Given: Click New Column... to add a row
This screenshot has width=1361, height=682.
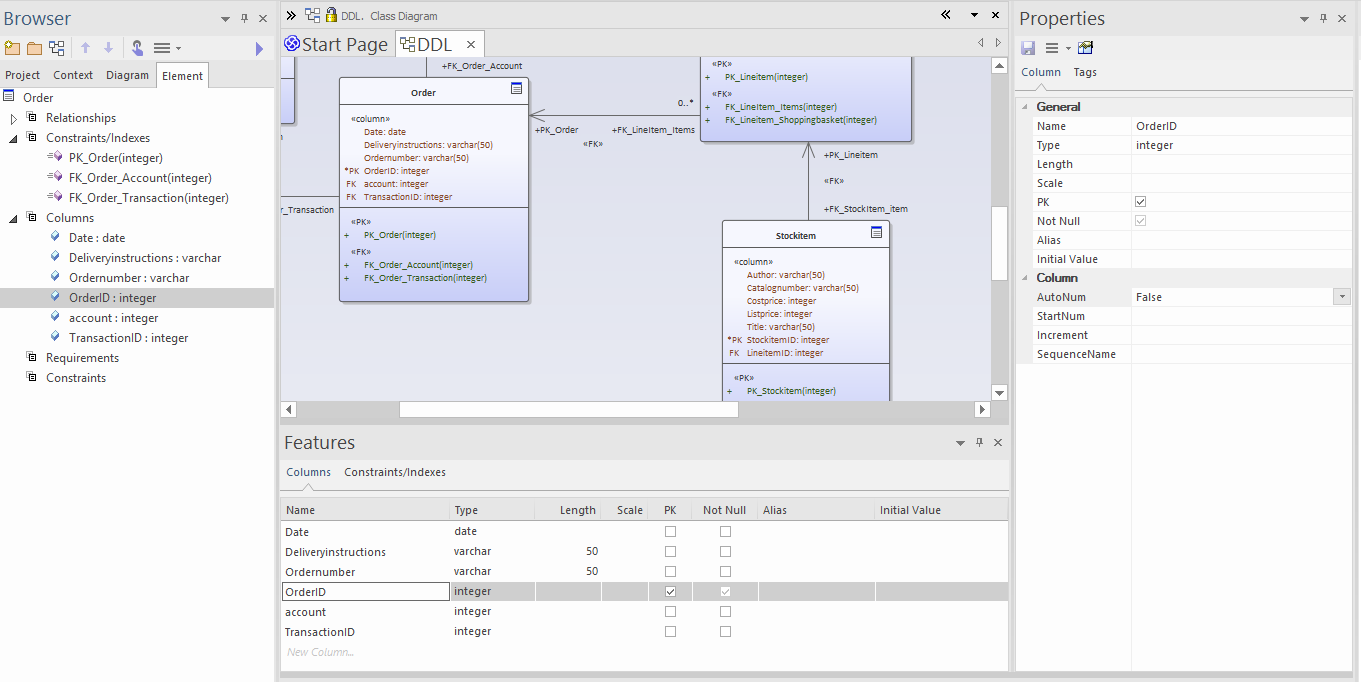Looking at the screenshot, I should (320, 652).
